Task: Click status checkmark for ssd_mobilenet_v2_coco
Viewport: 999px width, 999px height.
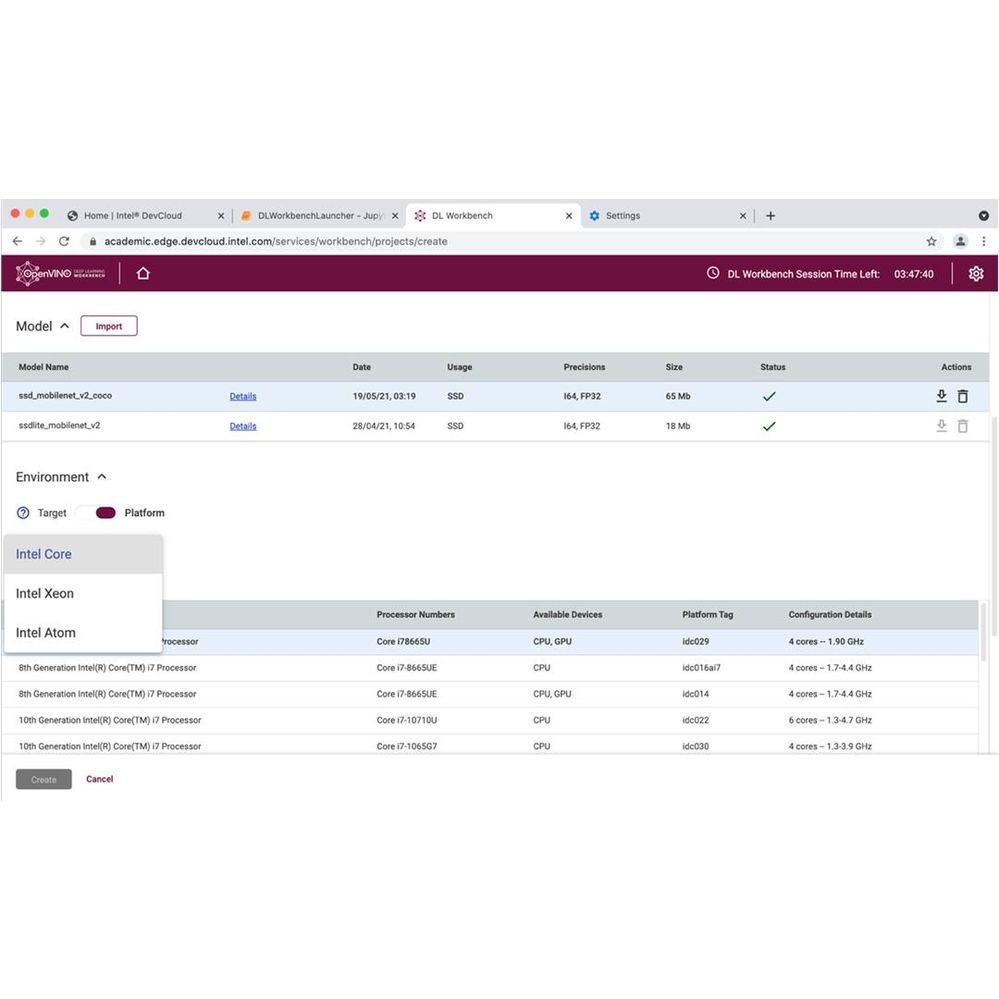Action: 769,396
